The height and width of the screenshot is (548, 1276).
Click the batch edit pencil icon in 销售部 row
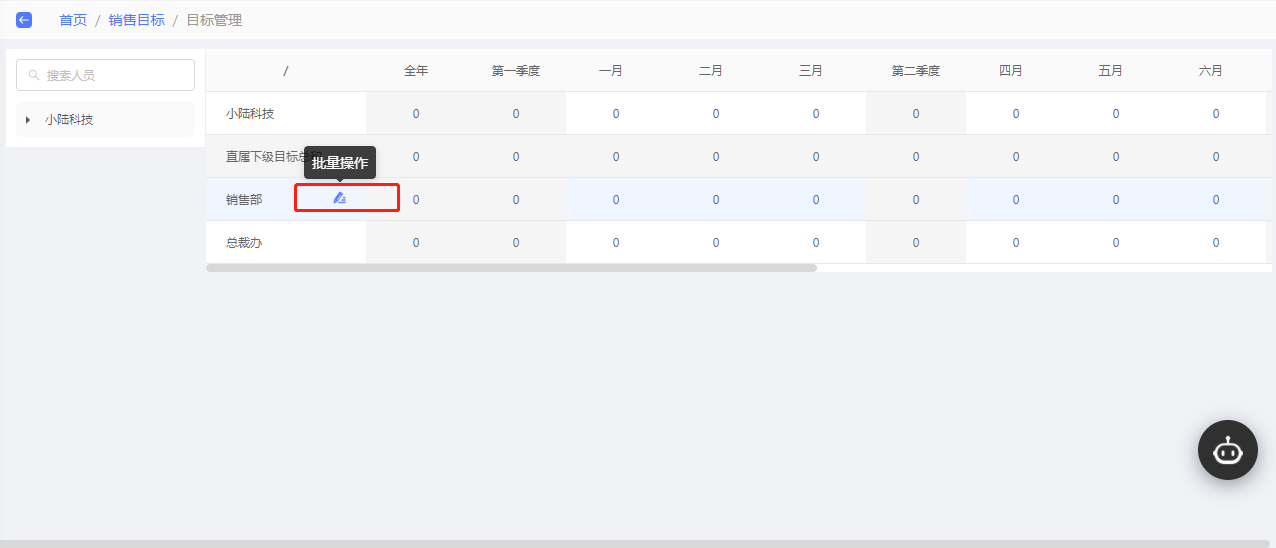point(340,198)
